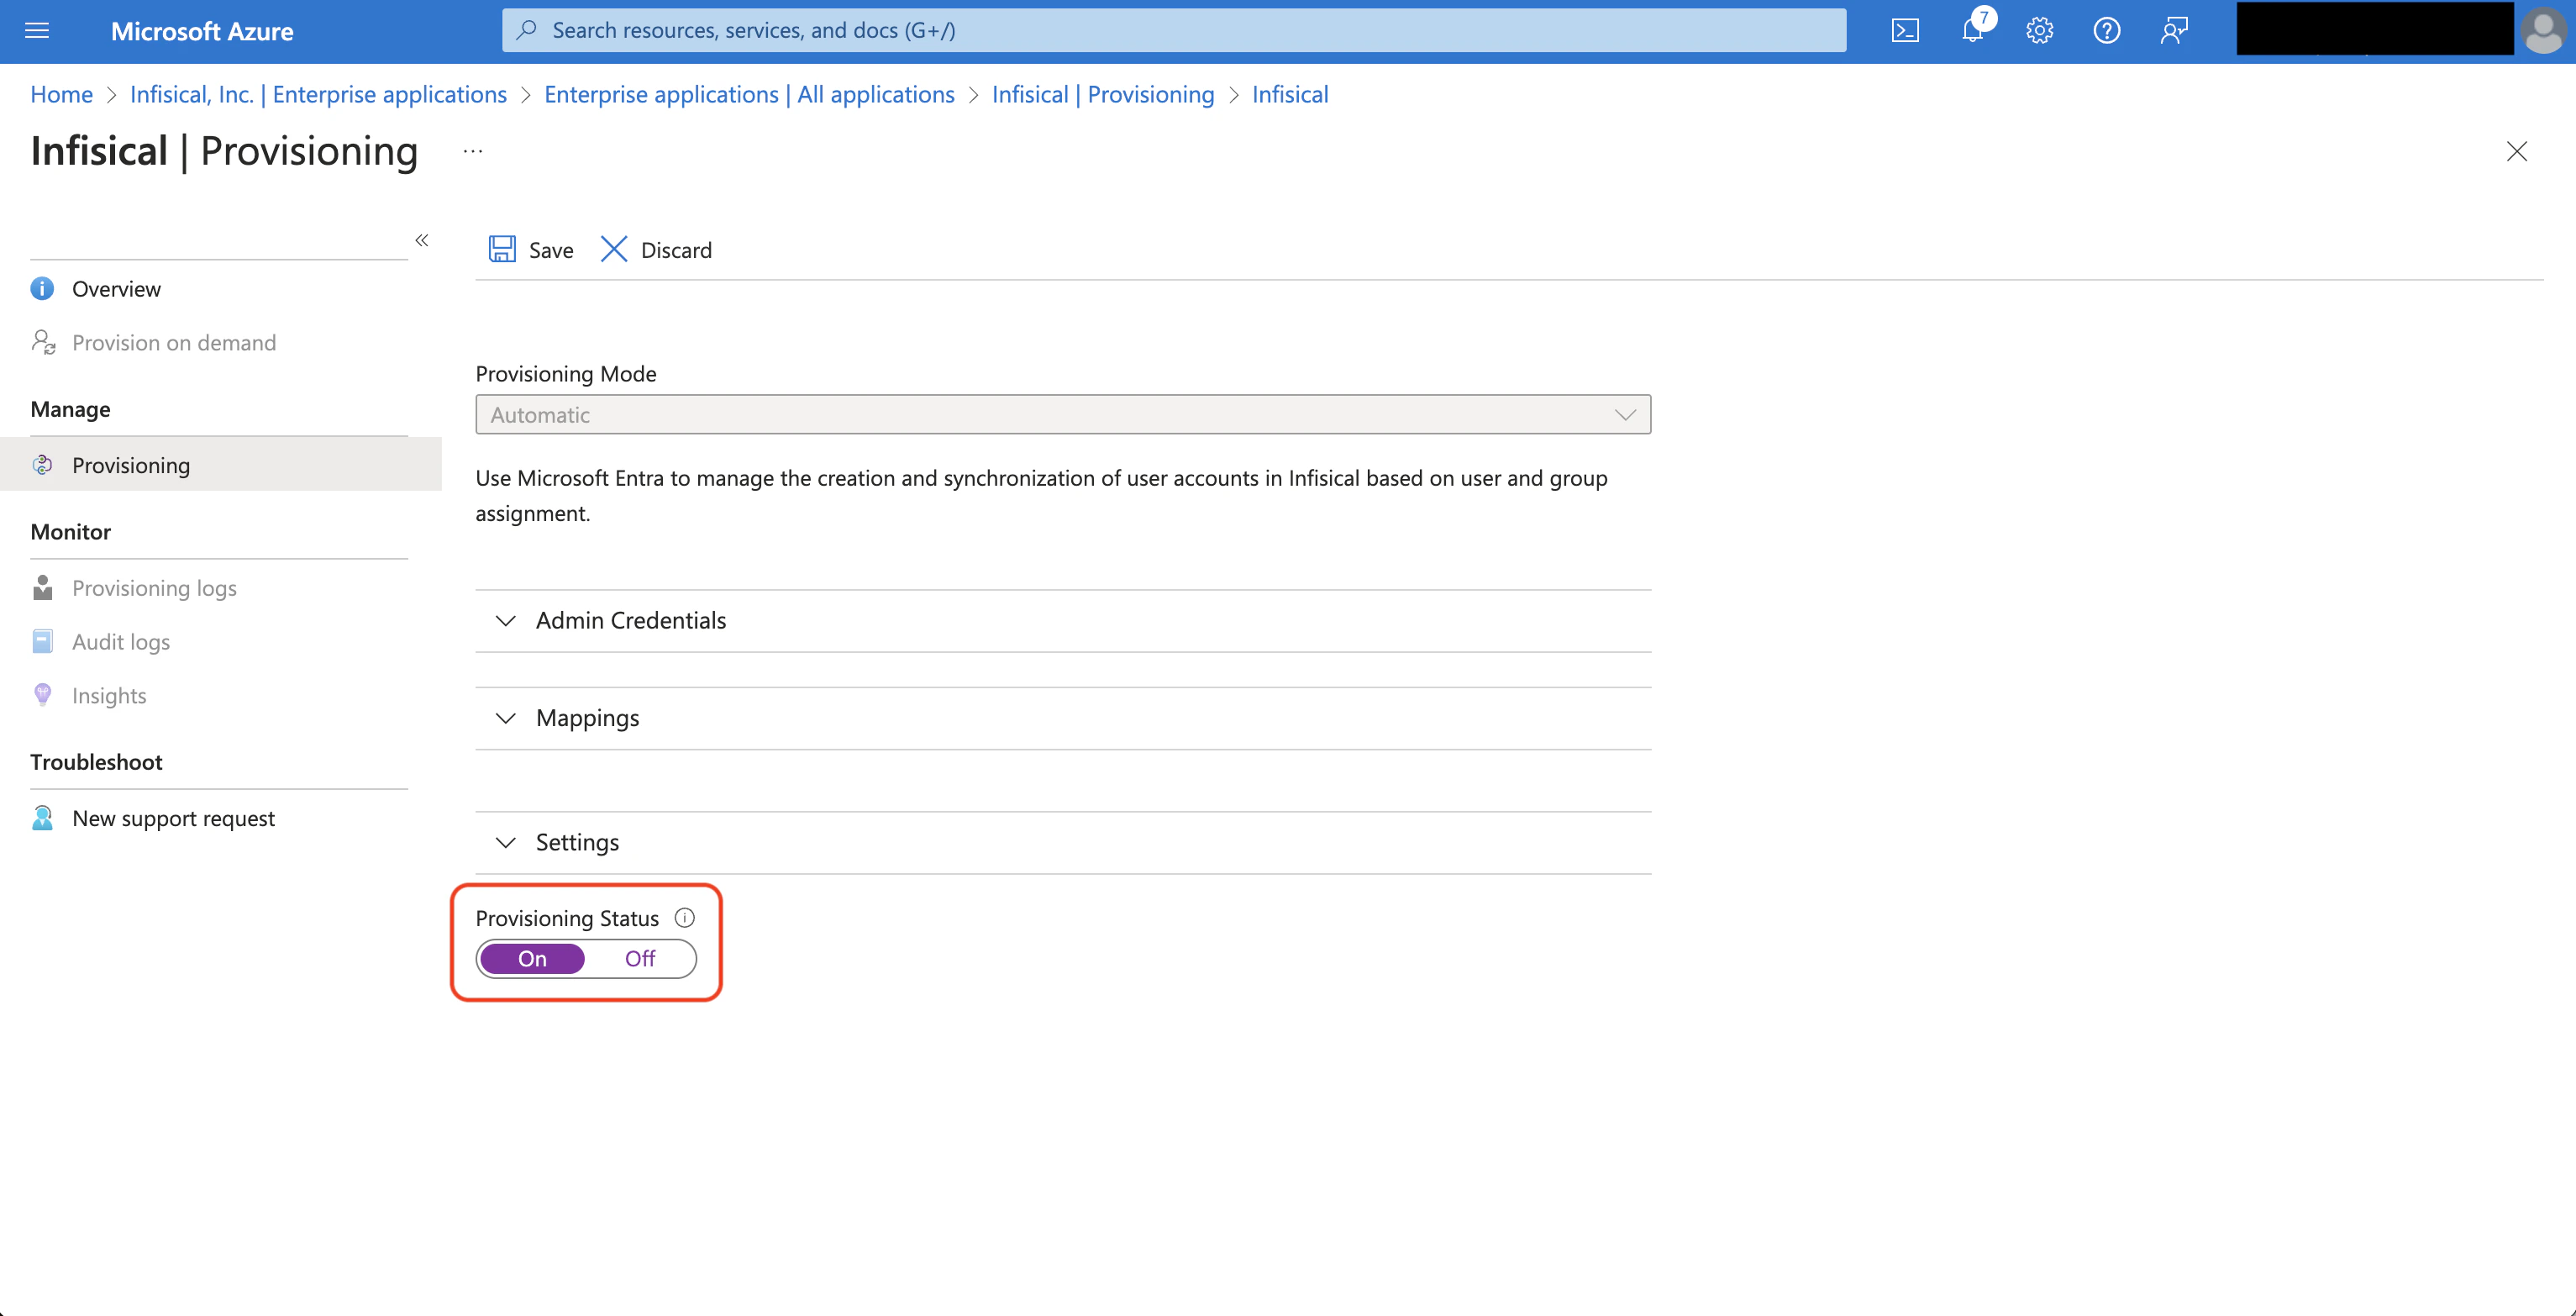2576x1316 pixels.
Task: Go to Home breadcrumb
Action: click(x=61, y=94)
